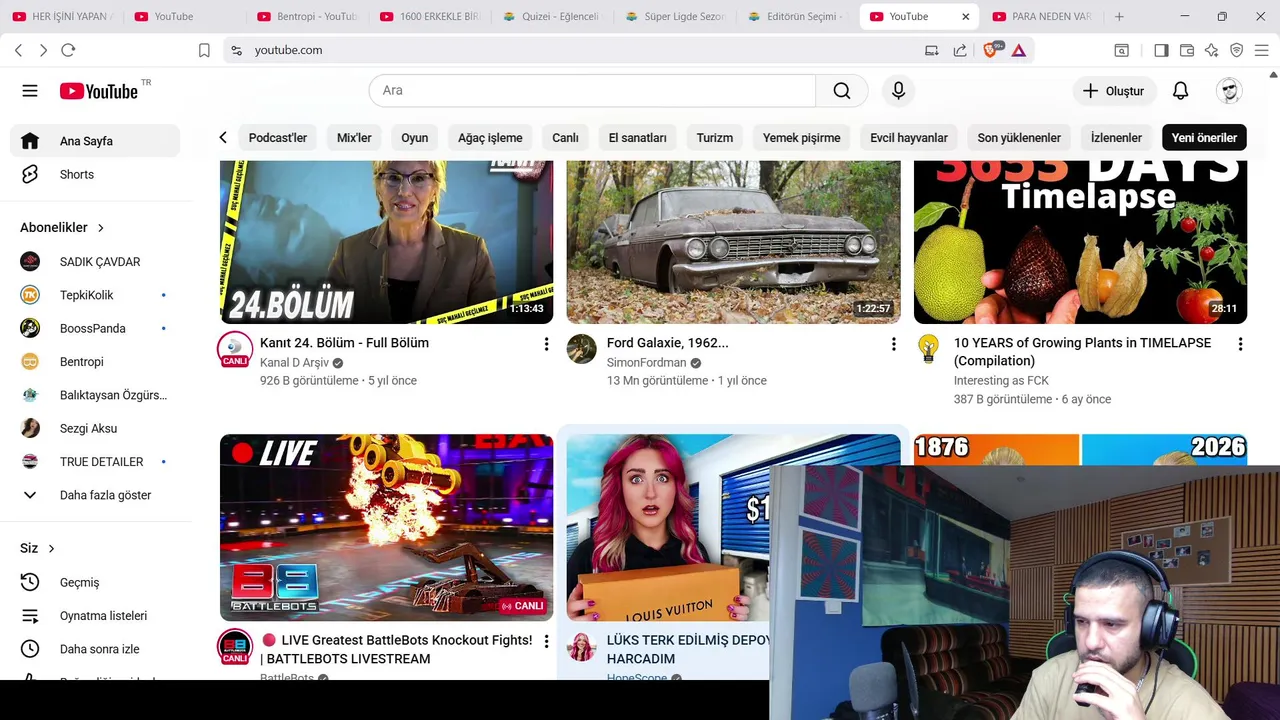Click Interesting as FCK channel avatar
Screen dimensions: 1280x720
click(x=929, y=349)
